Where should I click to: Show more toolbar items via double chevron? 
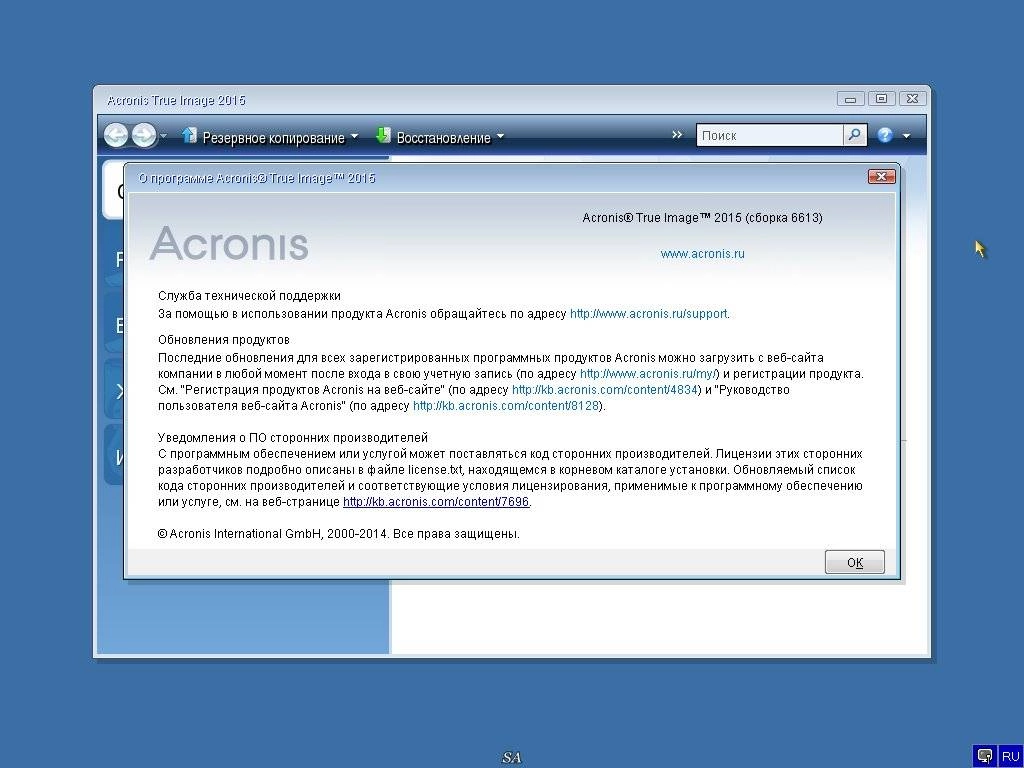pyautogui.click(x=677, y=135)
